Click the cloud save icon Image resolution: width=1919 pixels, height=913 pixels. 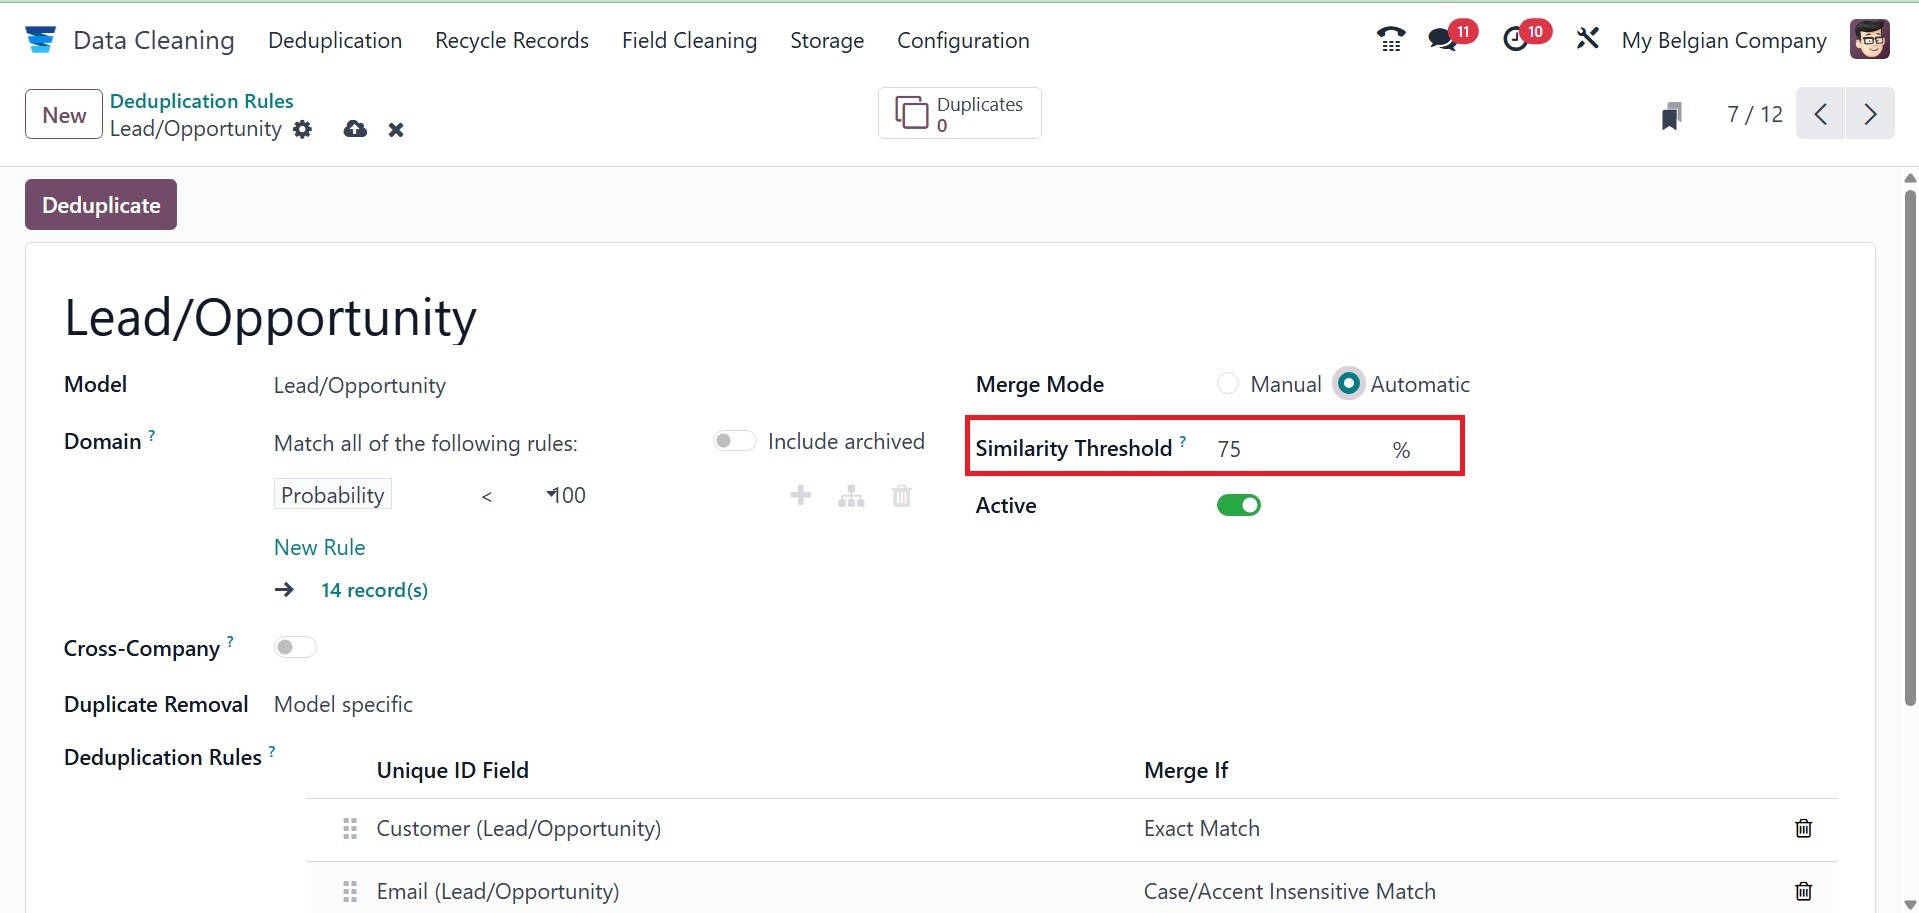(x=355, y=130)
